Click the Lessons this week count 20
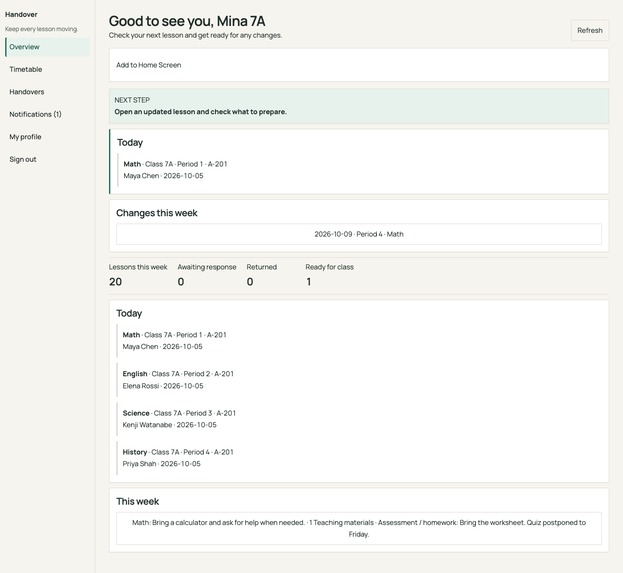Image resolution: width=623 pixels, height=573 pixels. (115, 282)
